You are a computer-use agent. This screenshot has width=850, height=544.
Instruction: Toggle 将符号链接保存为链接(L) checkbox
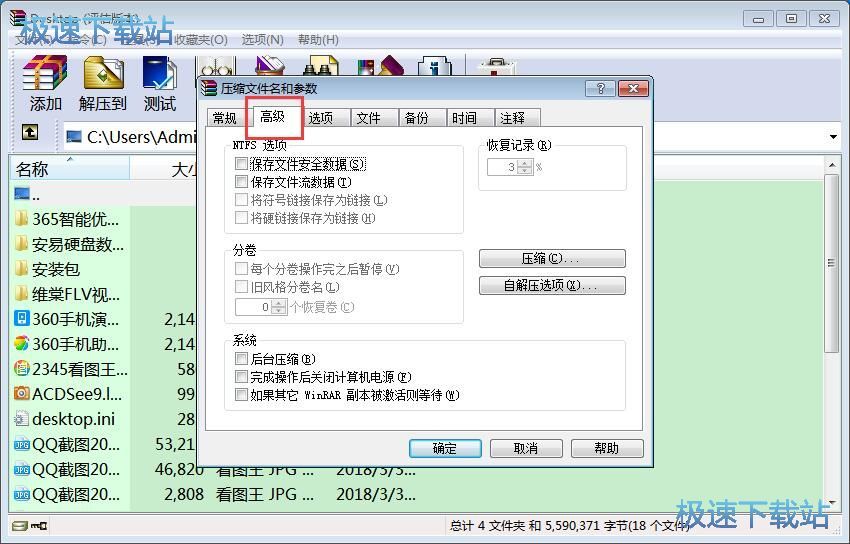pos(241,200)
